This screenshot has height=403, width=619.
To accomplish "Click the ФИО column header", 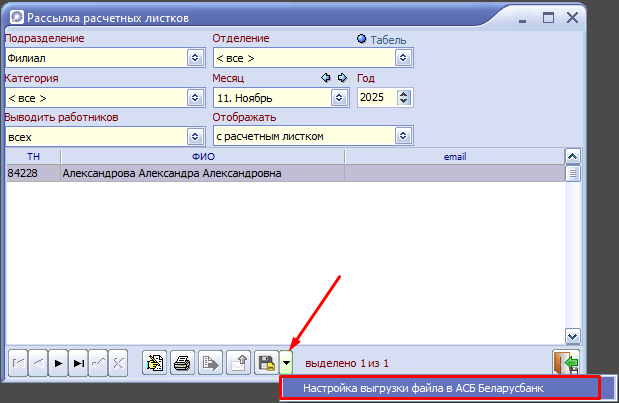I will pyautogui.click(x=202, y=157).
